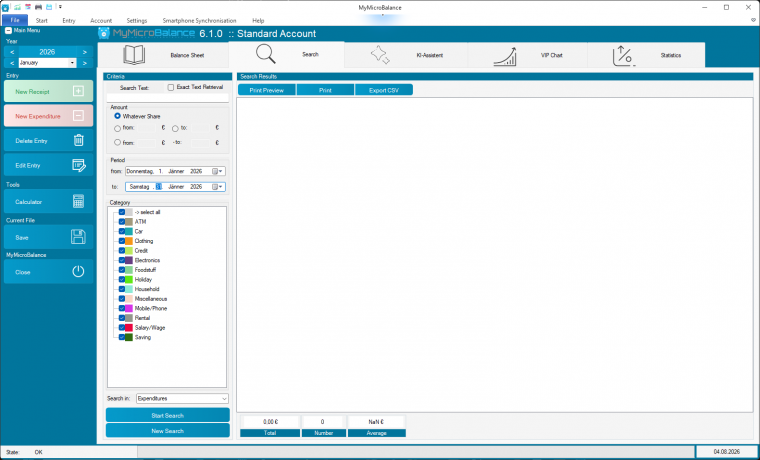The image size is (760, 460).
Task: Click the Salary/Wage category red color swatch
Action: tap(129, 328)
